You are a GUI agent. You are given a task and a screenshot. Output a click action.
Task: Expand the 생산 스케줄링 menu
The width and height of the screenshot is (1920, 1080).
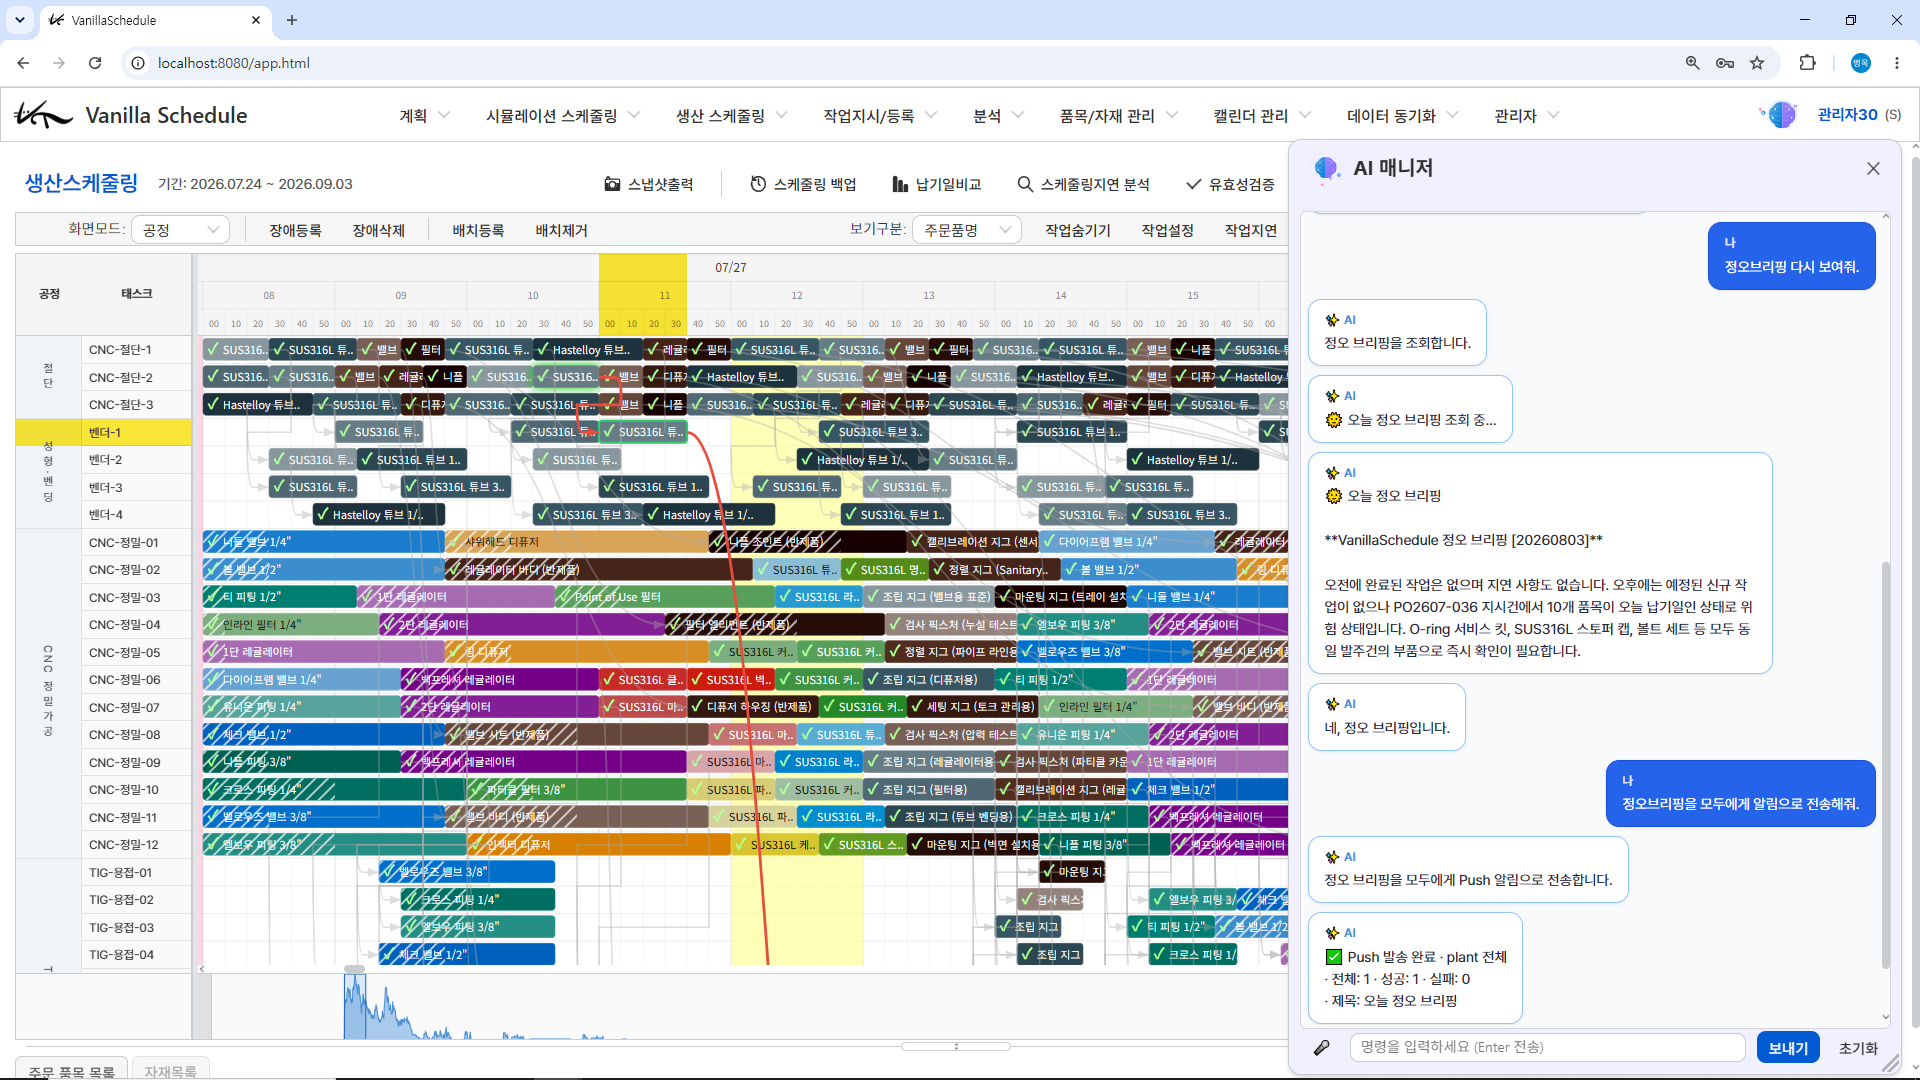(732, 116)
